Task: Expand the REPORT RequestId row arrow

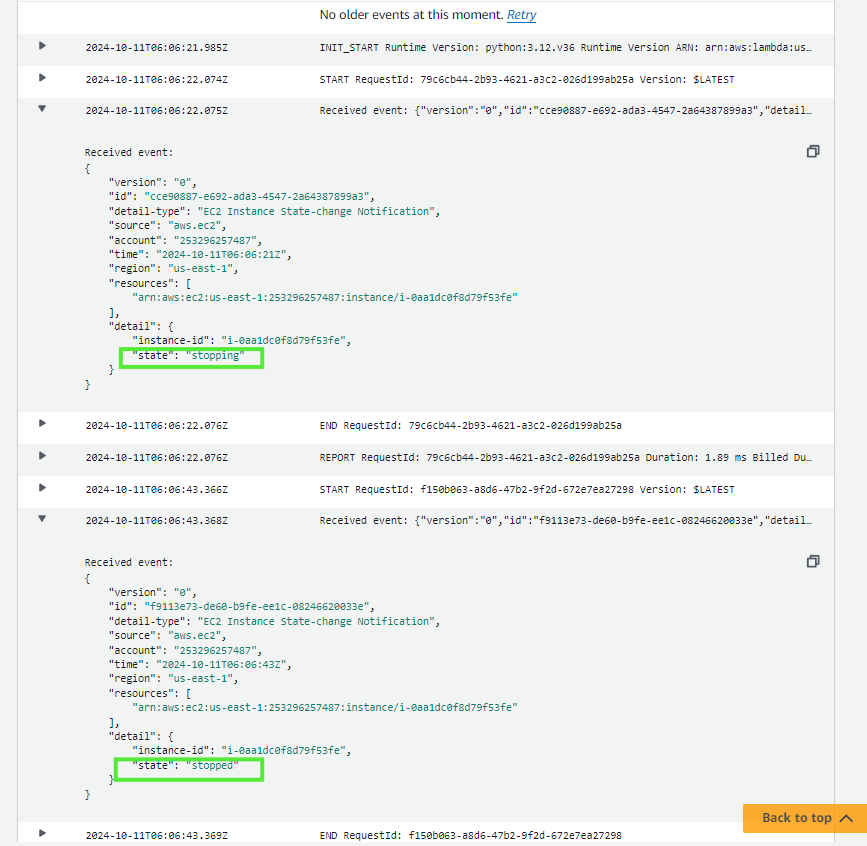Action: (42, 456)
